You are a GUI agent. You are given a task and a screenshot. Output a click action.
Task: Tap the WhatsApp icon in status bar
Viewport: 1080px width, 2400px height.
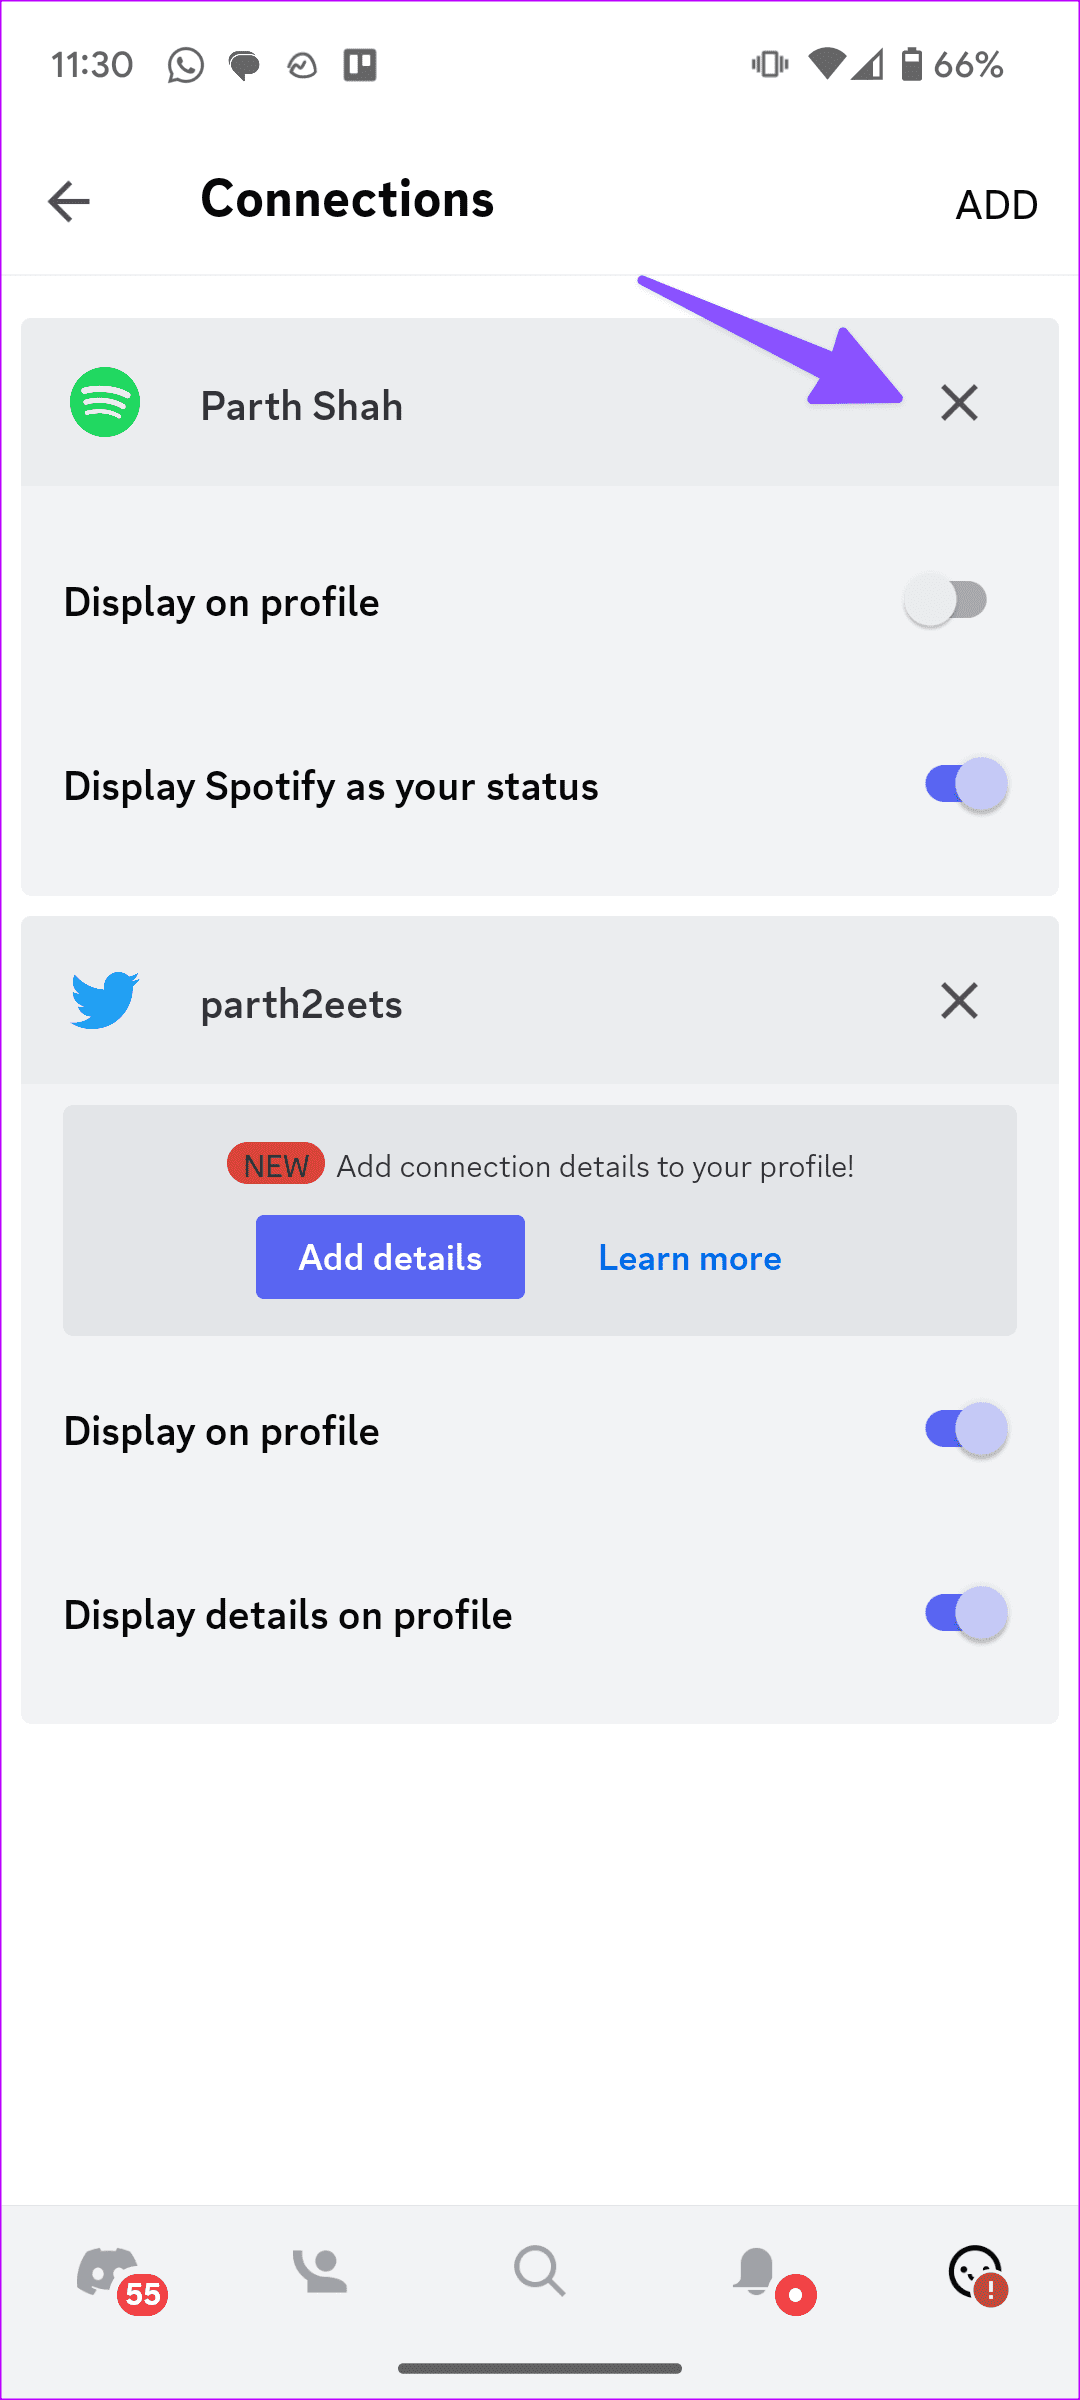(186, 64)
